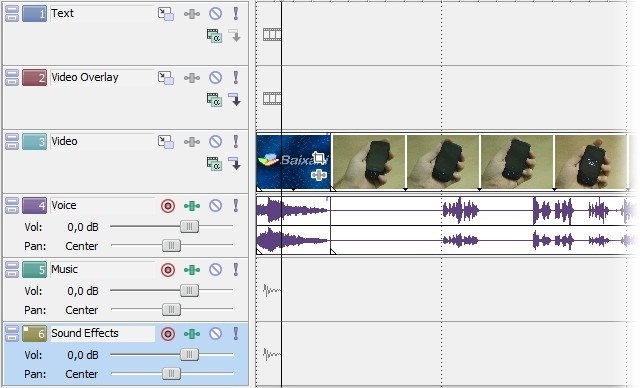This screenshot has width=640, height=388.
Task: Open Track FX for Voice track
Action: 191,206
